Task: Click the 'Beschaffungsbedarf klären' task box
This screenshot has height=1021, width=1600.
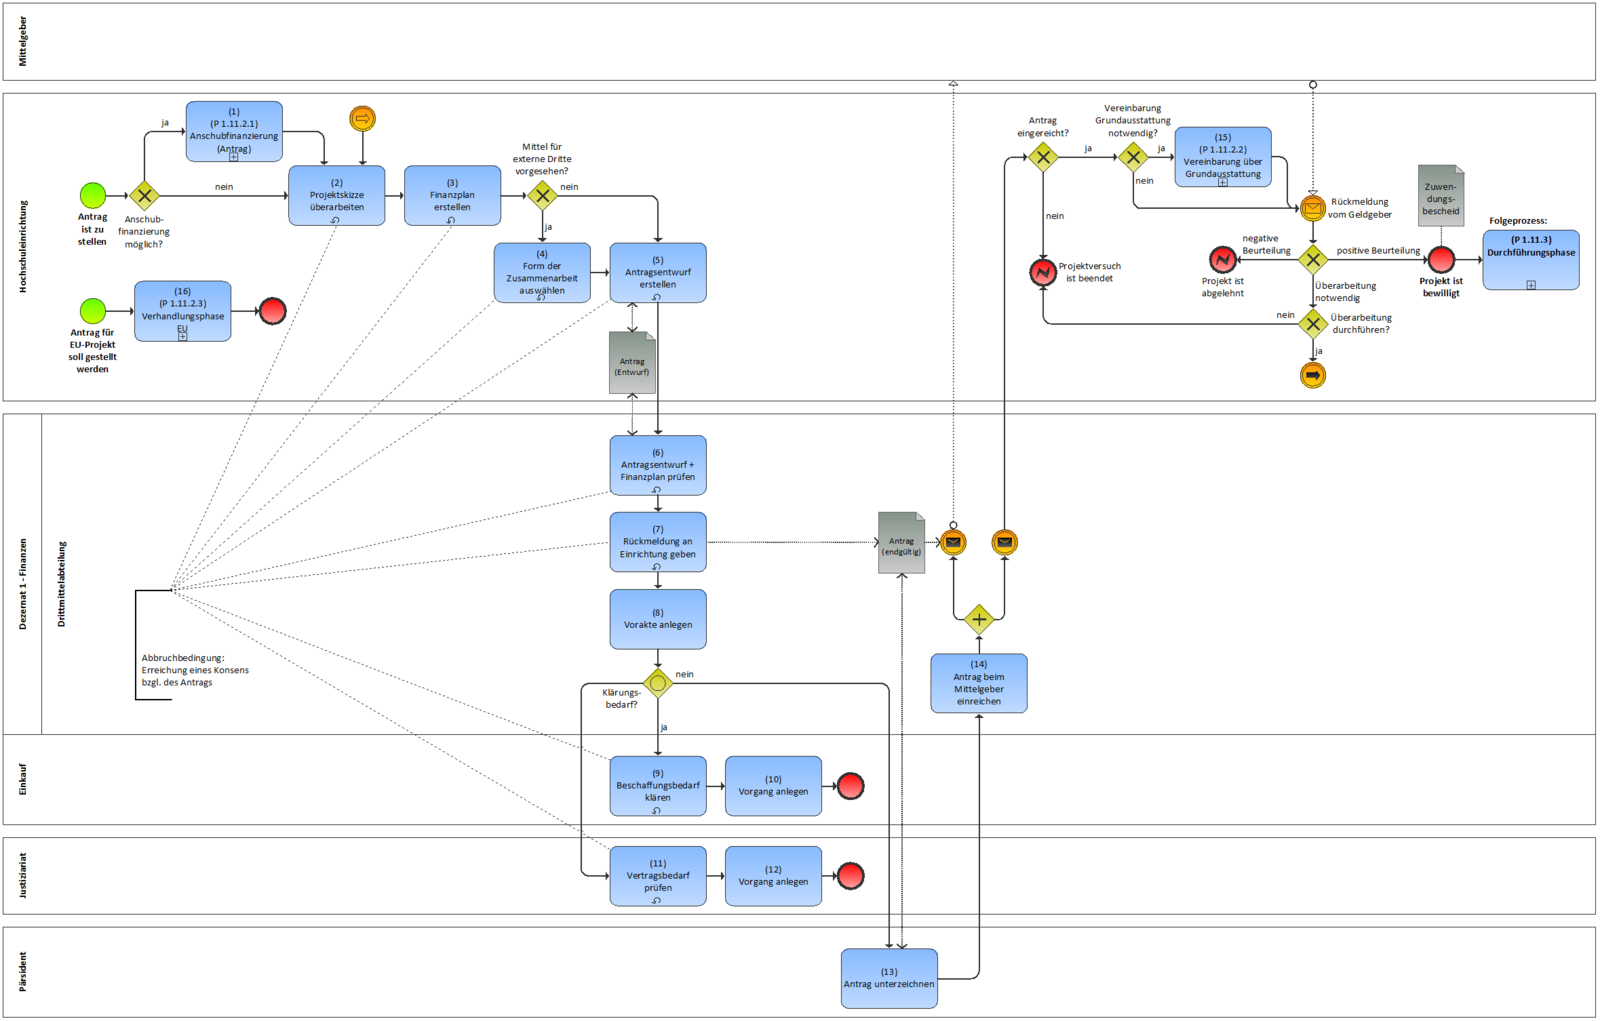Action: point(658,786)
